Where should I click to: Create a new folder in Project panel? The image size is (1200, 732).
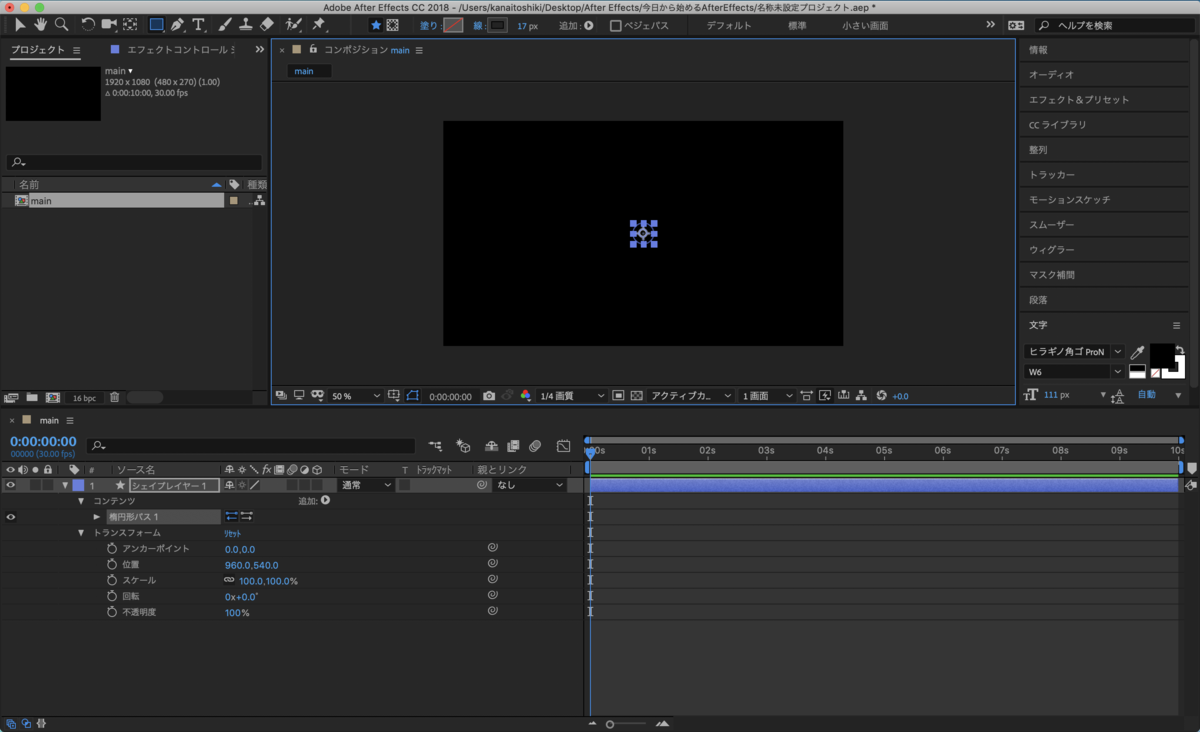click(x=32, y=397)
